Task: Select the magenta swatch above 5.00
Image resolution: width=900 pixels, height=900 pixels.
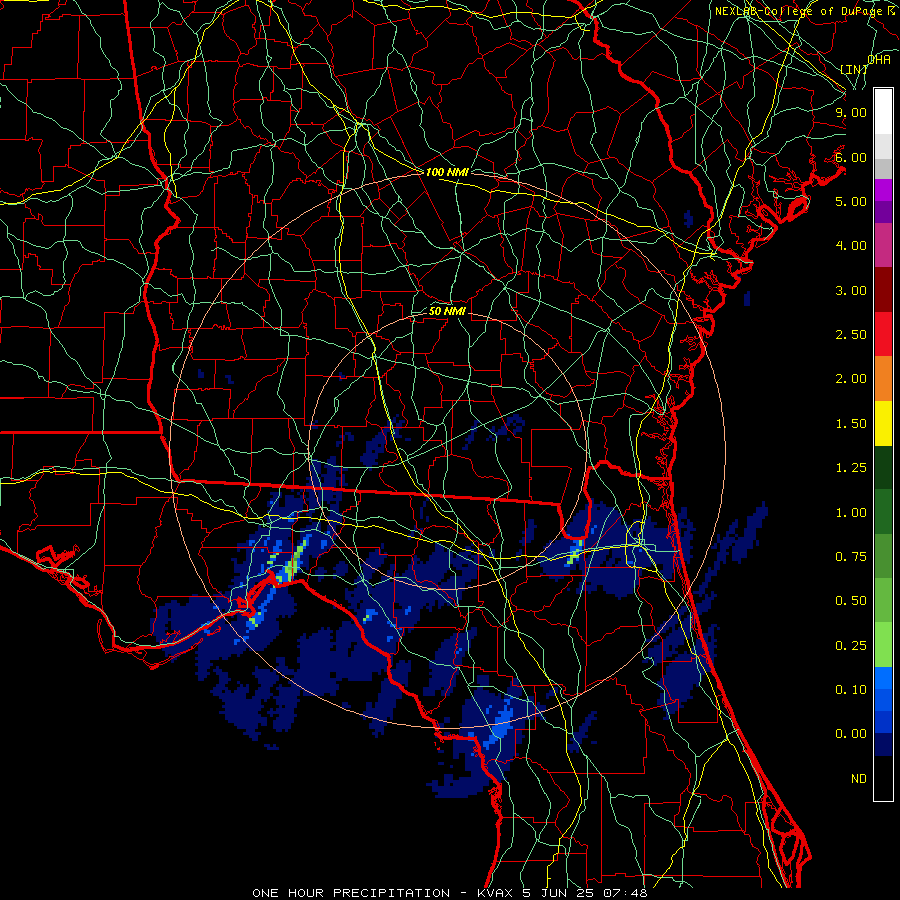Action: point(883,190)
